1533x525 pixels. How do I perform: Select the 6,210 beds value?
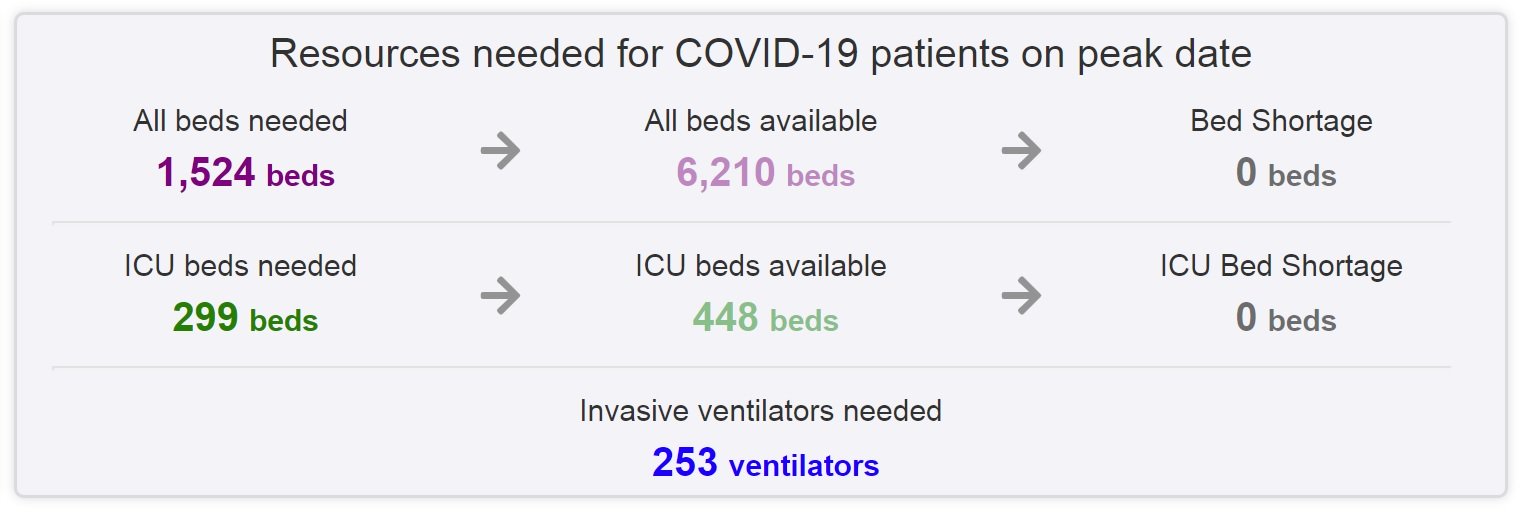tap(765, 174)
